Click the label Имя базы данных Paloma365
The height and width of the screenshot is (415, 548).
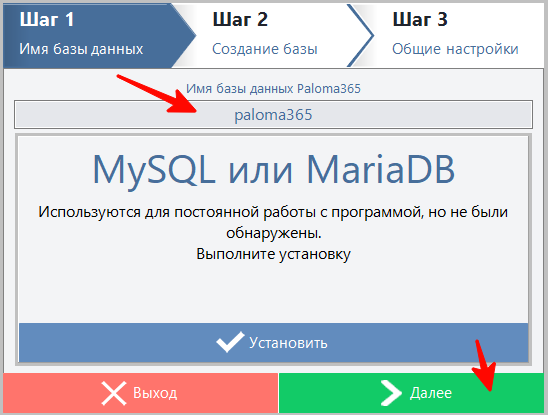[x=273, y=88]
